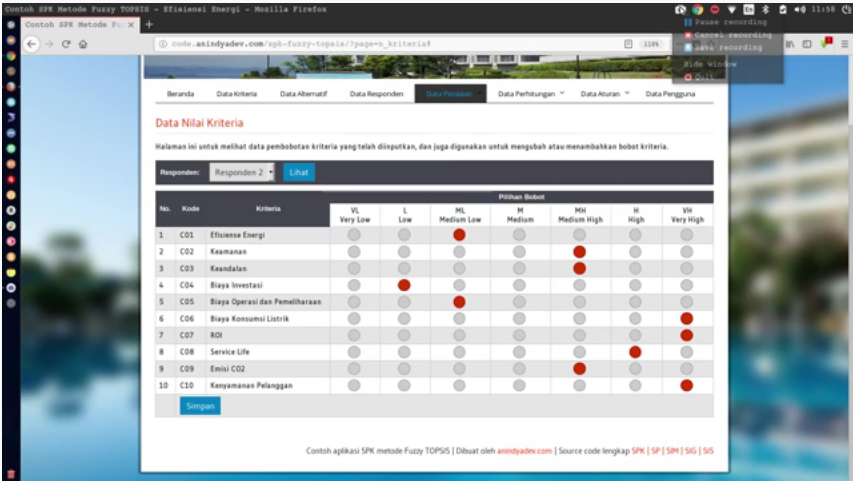The image size is (853, 481).
Task: Go to Firefox home page icon
Action: 83,44
